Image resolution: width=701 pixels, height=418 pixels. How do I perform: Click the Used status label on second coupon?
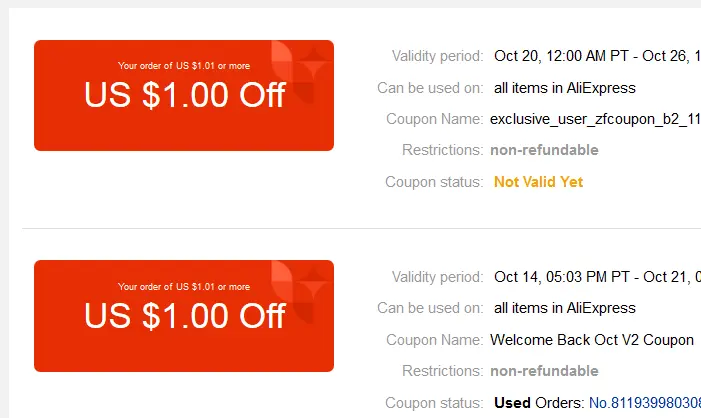[512, 403]
